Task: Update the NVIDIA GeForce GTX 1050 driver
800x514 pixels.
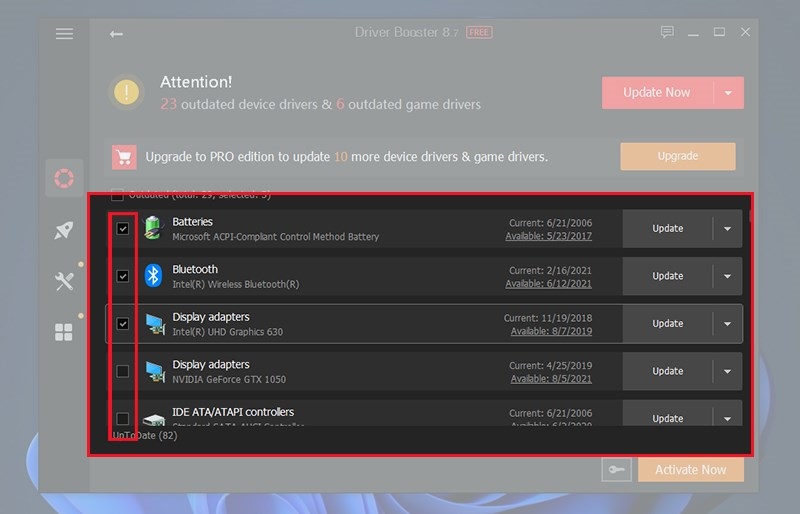Action: pos(667,371)
